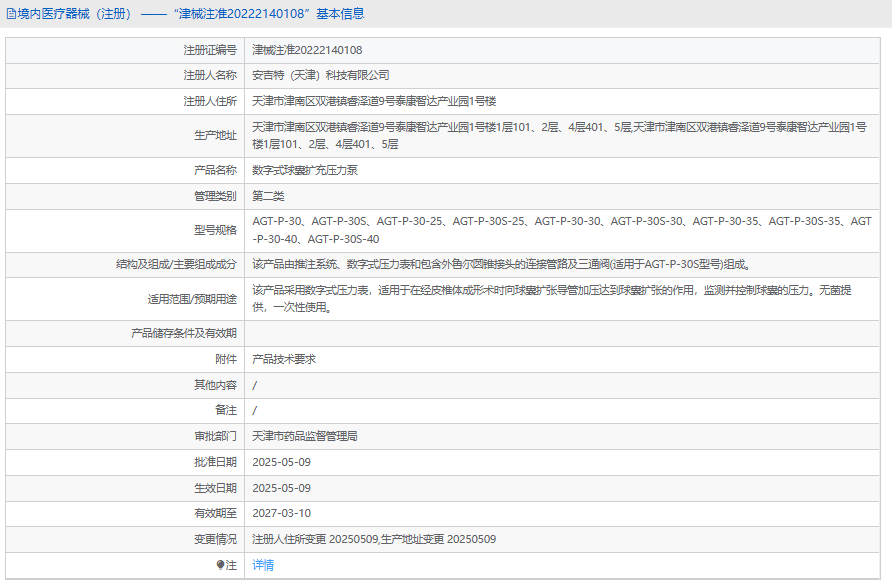Click the bulb icon next to 注

(x=221, y=565)
